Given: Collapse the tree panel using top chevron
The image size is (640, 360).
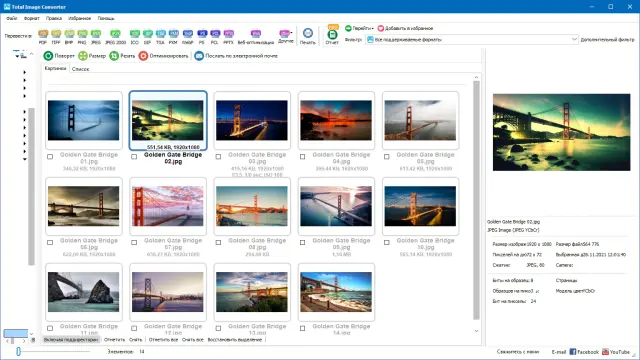Looking at the screenshot, I should pyautogui.click(x=31, y=54).
